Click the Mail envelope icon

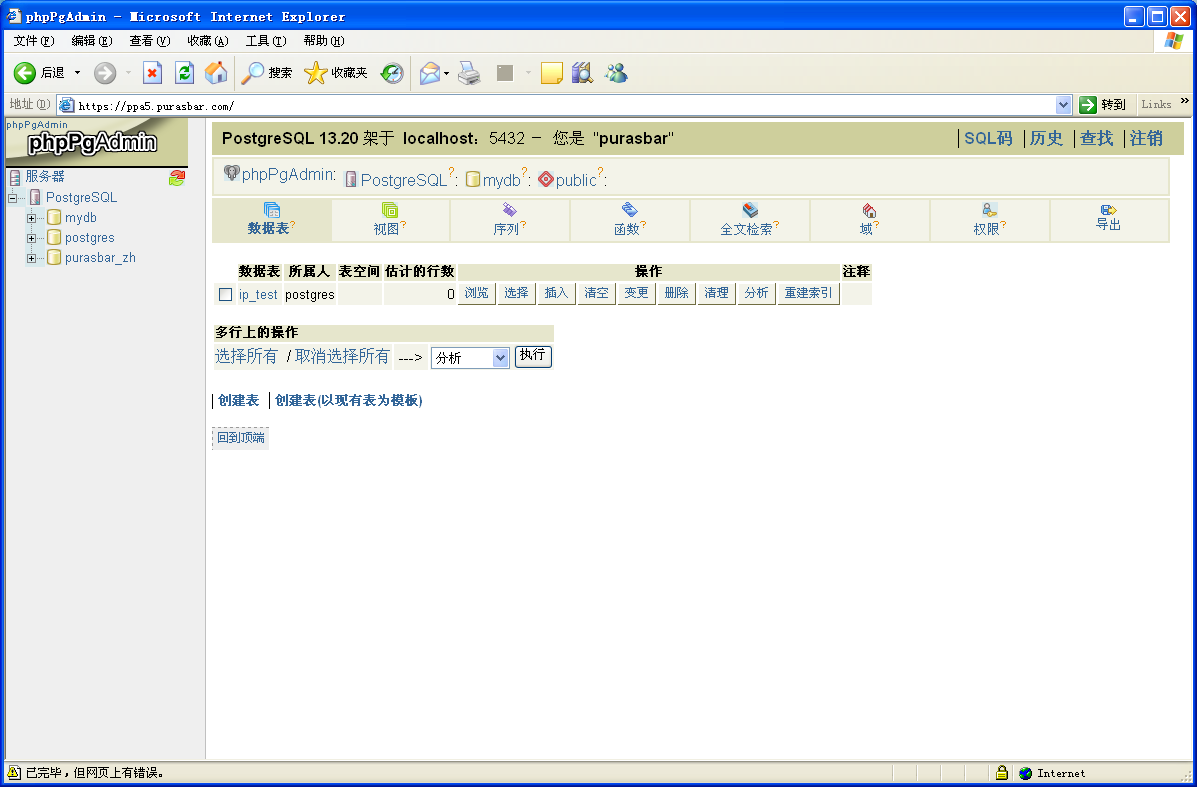click(430, 73)
